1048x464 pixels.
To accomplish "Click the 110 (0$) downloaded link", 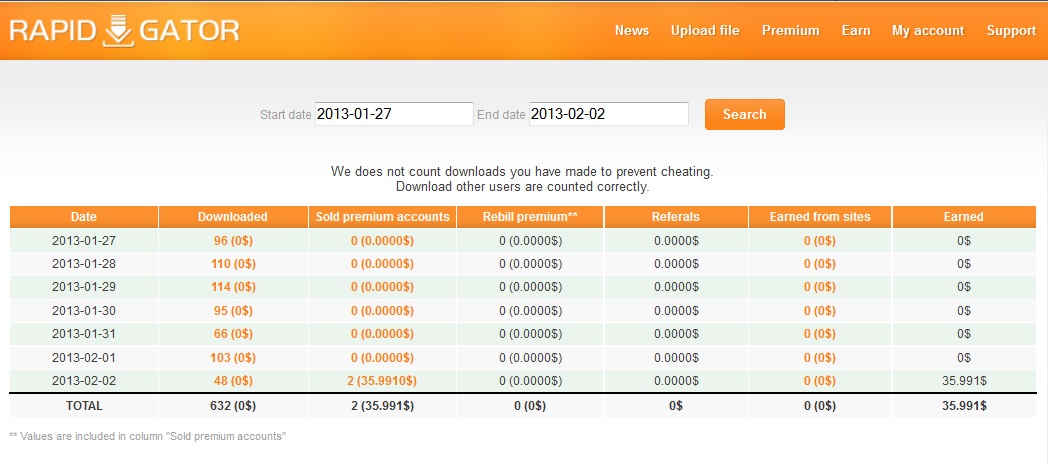I will click(x=232, y=263).
